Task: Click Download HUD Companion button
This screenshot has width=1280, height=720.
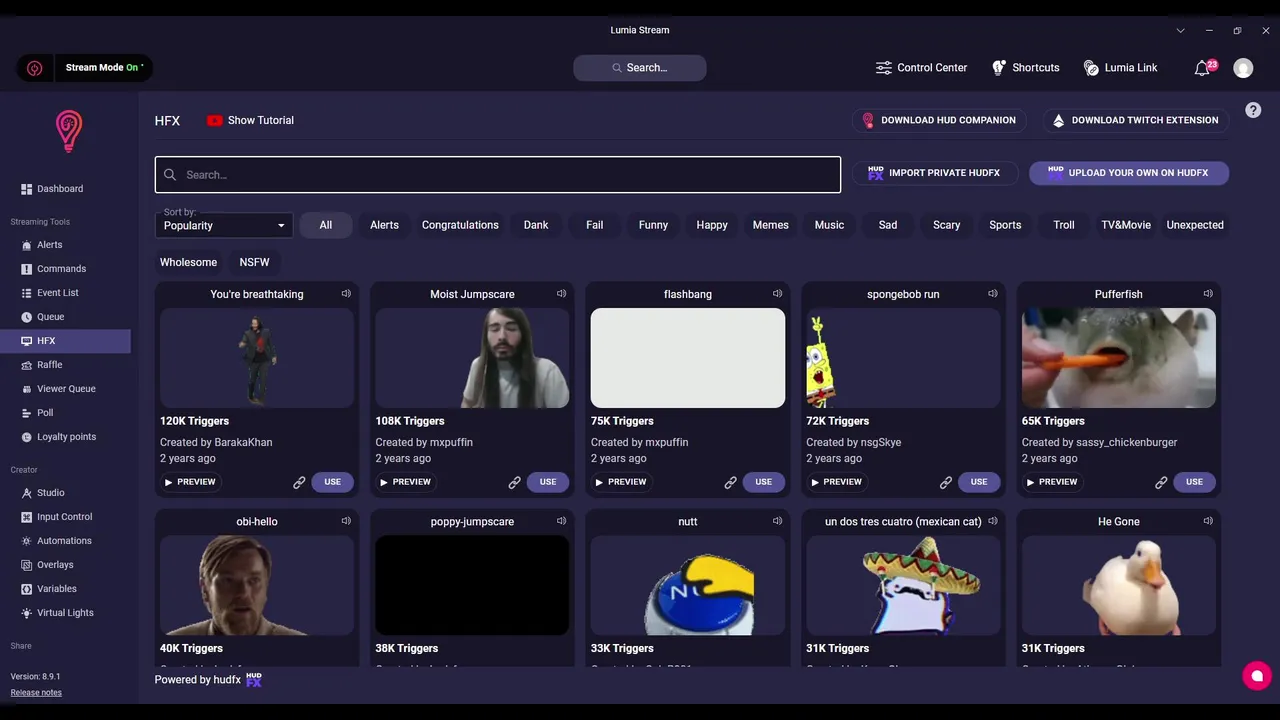Action: click(x=938, y=120)
